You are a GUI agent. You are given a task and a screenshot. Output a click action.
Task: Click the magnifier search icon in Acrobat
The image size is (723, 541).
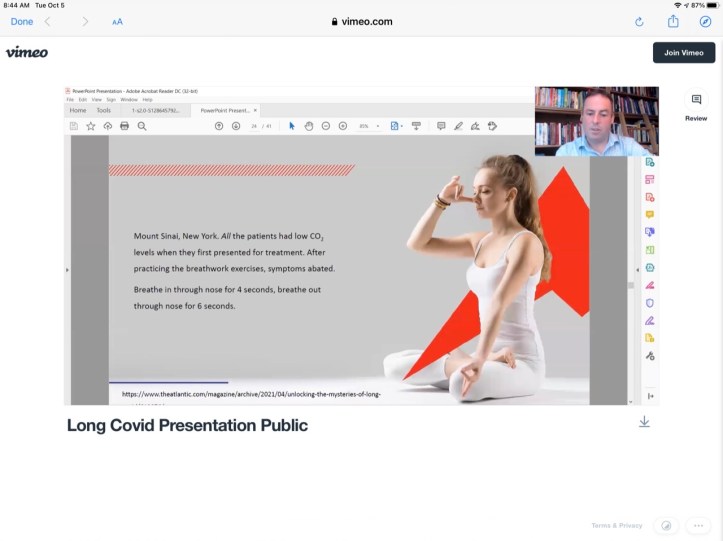(142, 126)
